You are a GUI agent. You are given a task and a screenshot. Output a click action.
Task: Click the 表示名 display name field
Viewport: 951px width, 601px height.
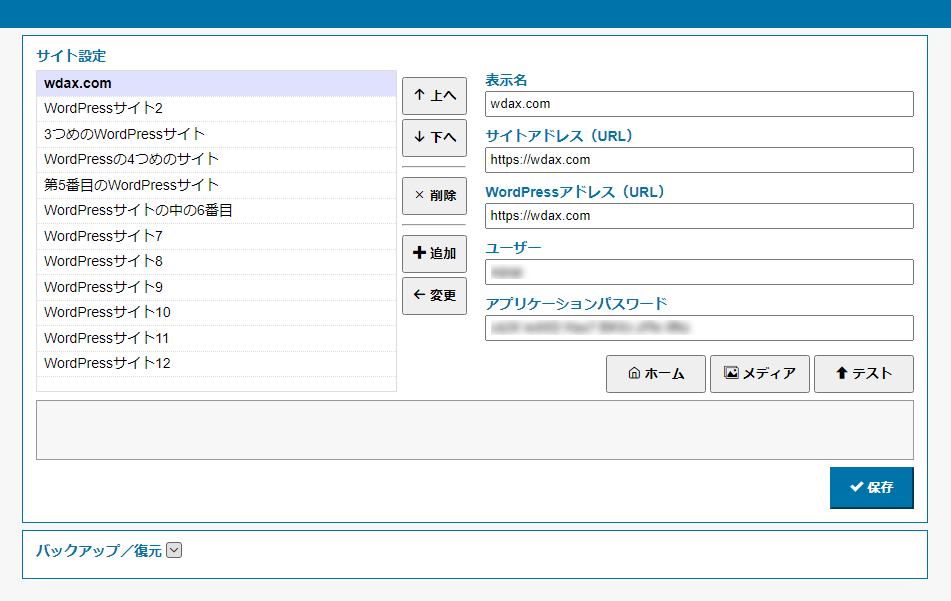(x=698, y=104)
